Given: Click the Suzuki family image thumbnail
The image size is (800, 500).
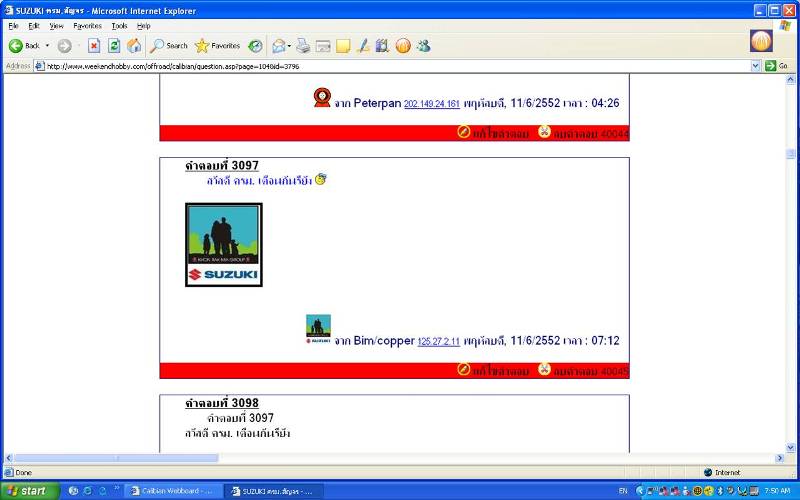Looking at the screenshot, I should coord(224,245).
